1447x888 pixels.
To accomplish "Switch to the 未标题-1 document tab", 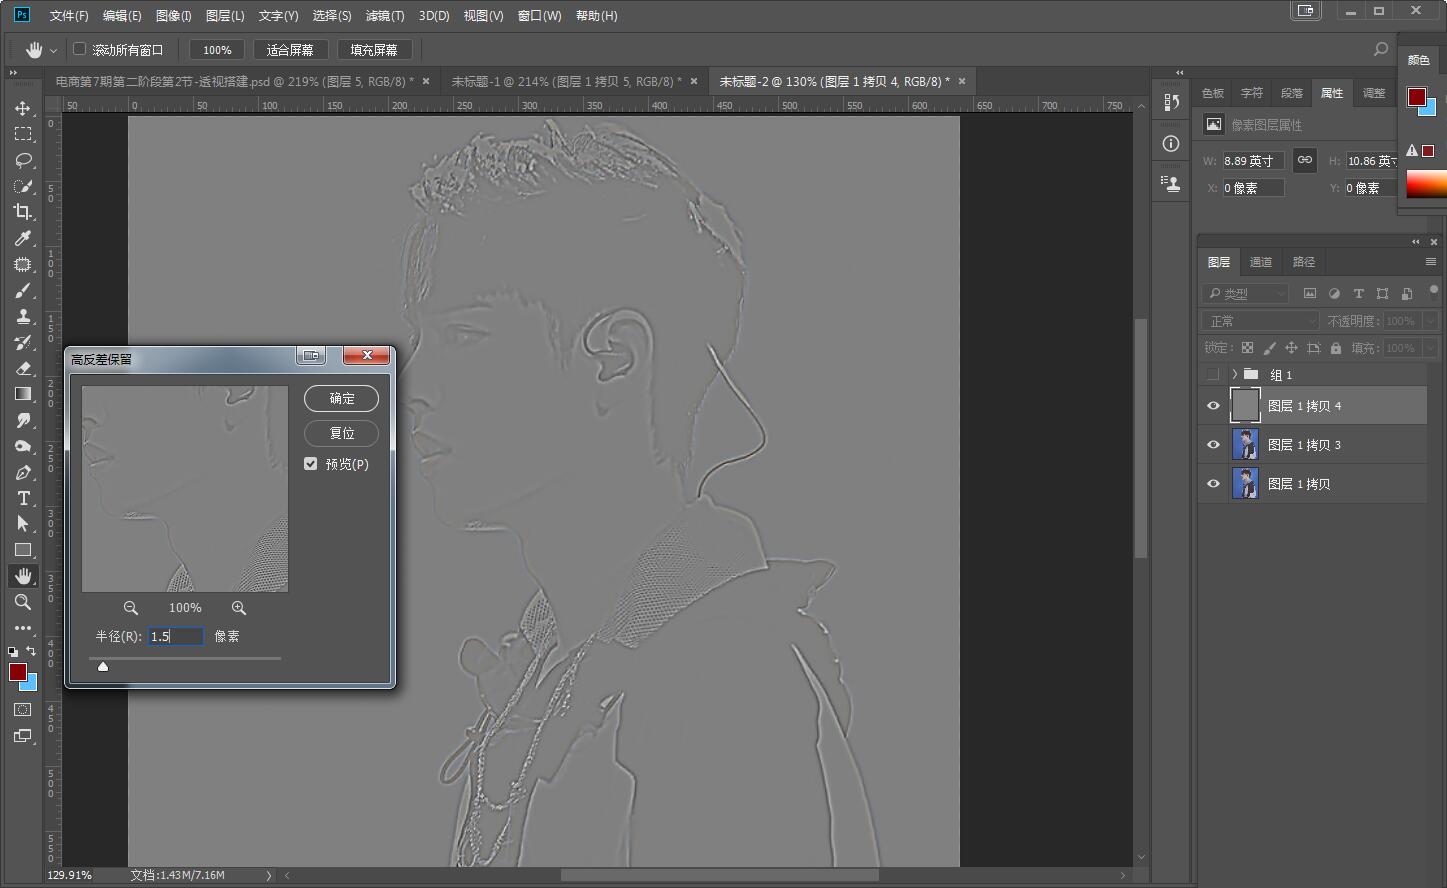I will [x=566, y=81].
